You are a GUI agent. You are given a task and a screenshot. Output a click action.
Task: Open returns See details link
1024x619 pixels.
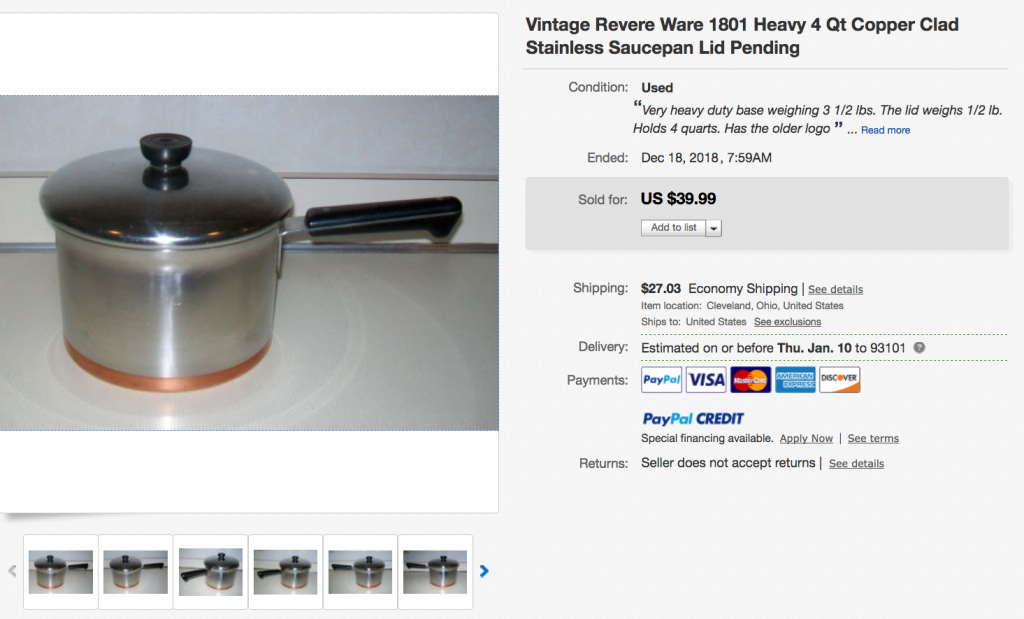tap(856, 464)
